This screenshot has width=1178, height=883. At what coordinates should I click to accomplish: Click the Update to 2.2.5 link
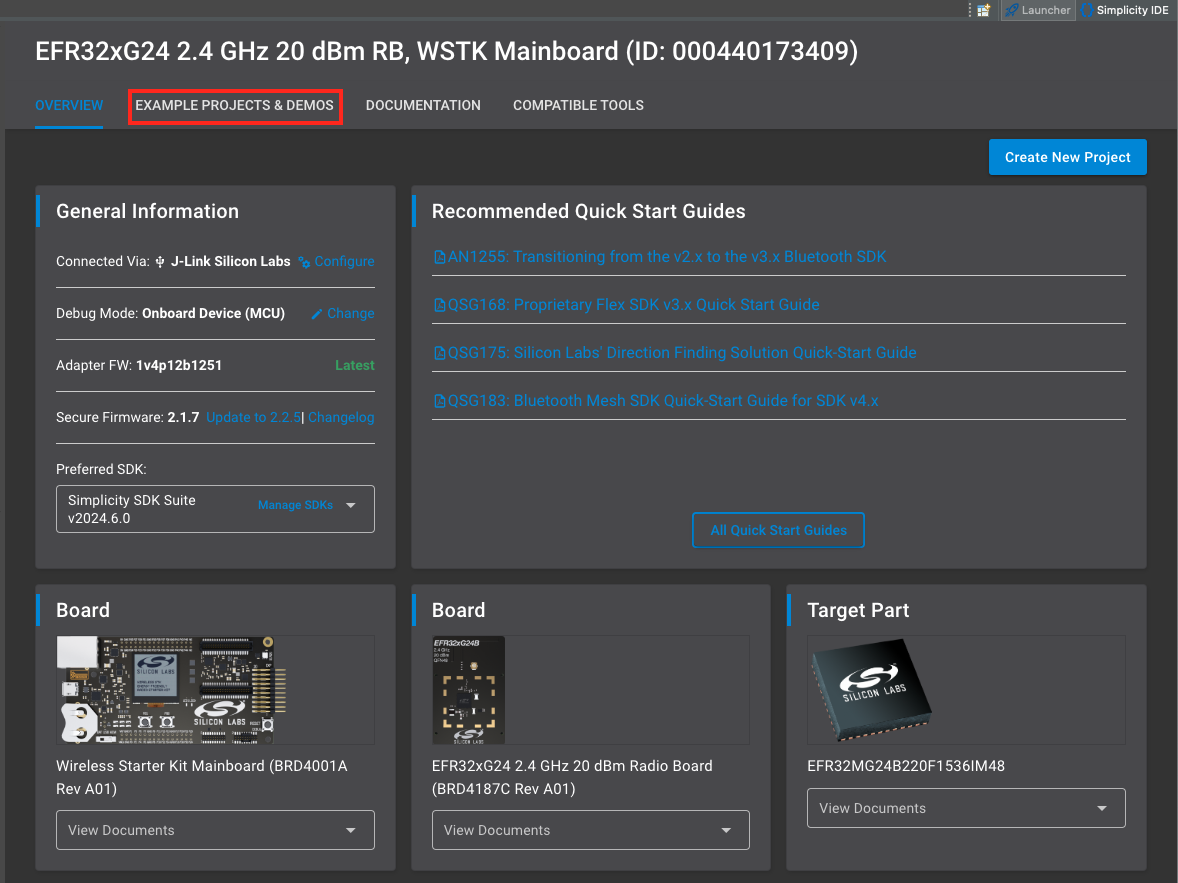253,418
